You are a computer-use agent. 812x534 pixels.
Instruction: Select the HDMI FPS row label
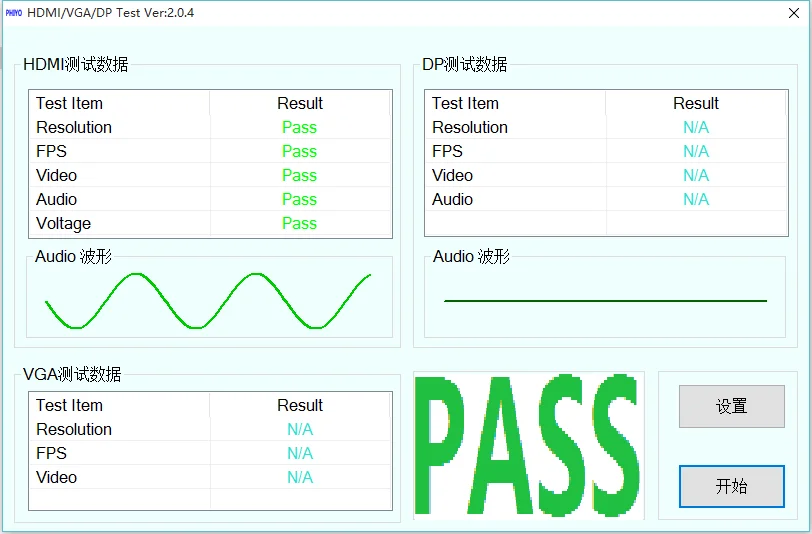[51, 151]
